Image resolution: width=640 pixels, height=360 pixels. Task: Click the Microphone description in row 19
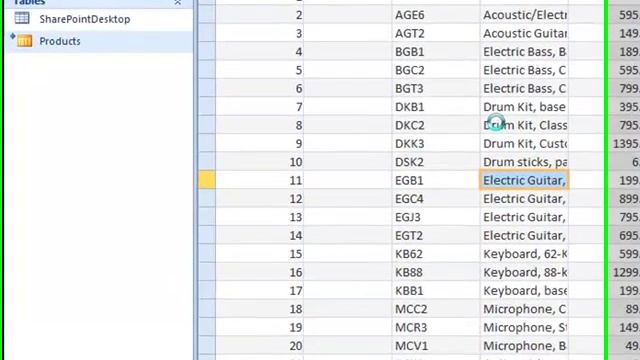pyautogui.click(x=524, y=327)
